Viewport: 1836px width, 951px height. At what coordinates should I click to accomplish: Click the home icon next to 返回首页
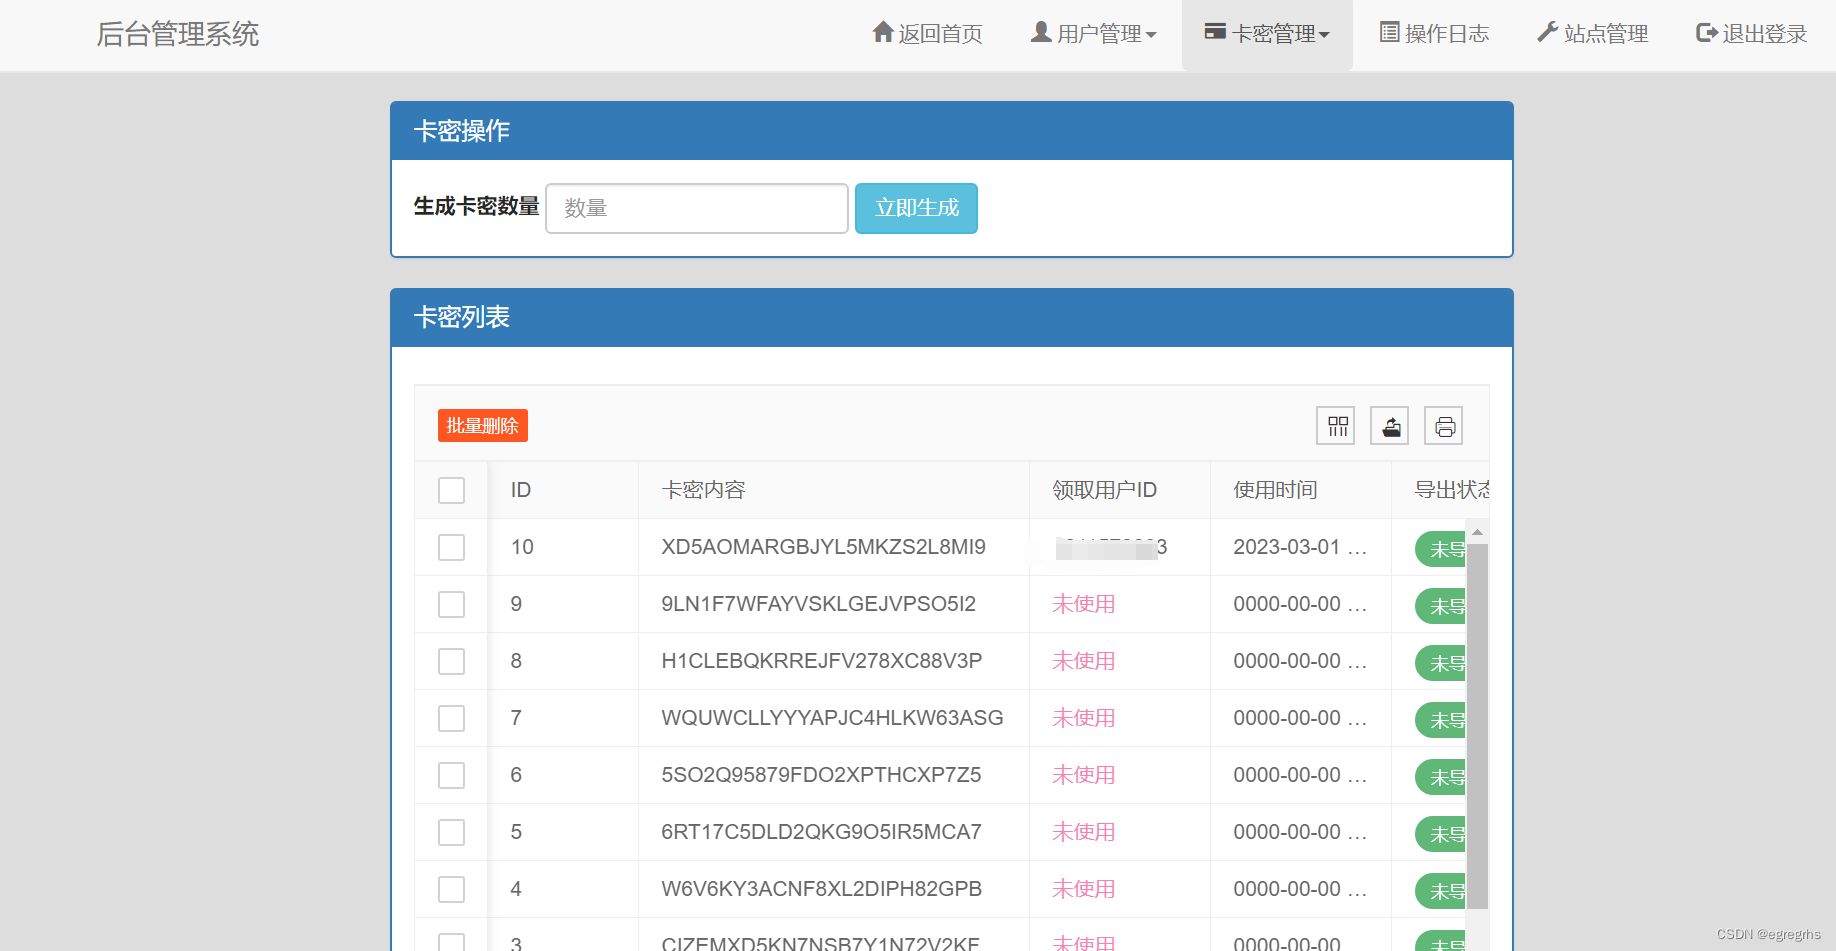tap(882, 32)
